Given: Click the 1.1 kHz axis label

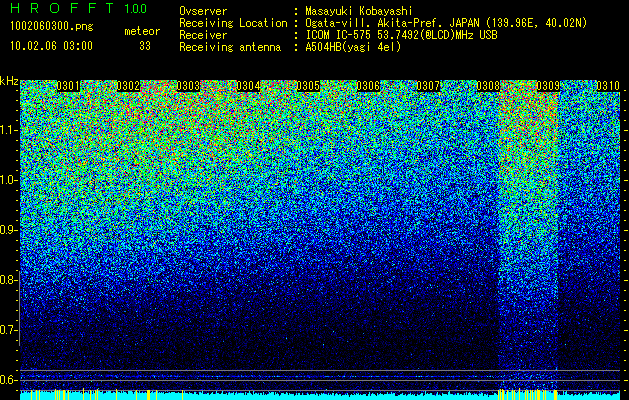Looking at the screenshot, I should (9, 130).
